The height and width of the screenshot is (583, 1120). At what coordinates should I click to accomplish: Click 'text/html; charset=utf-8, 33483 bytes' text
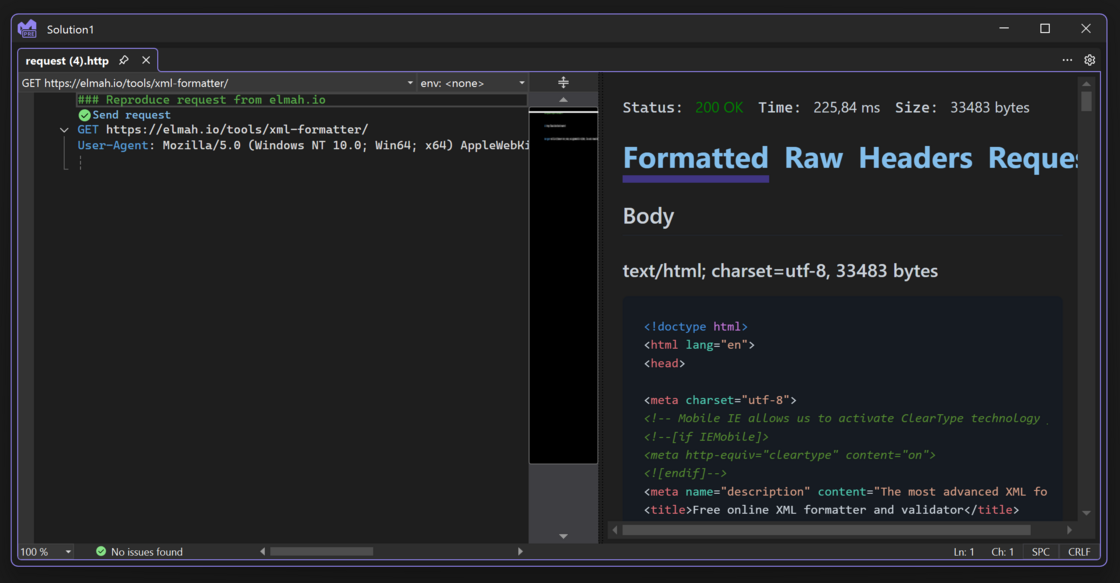click(780, 271)
